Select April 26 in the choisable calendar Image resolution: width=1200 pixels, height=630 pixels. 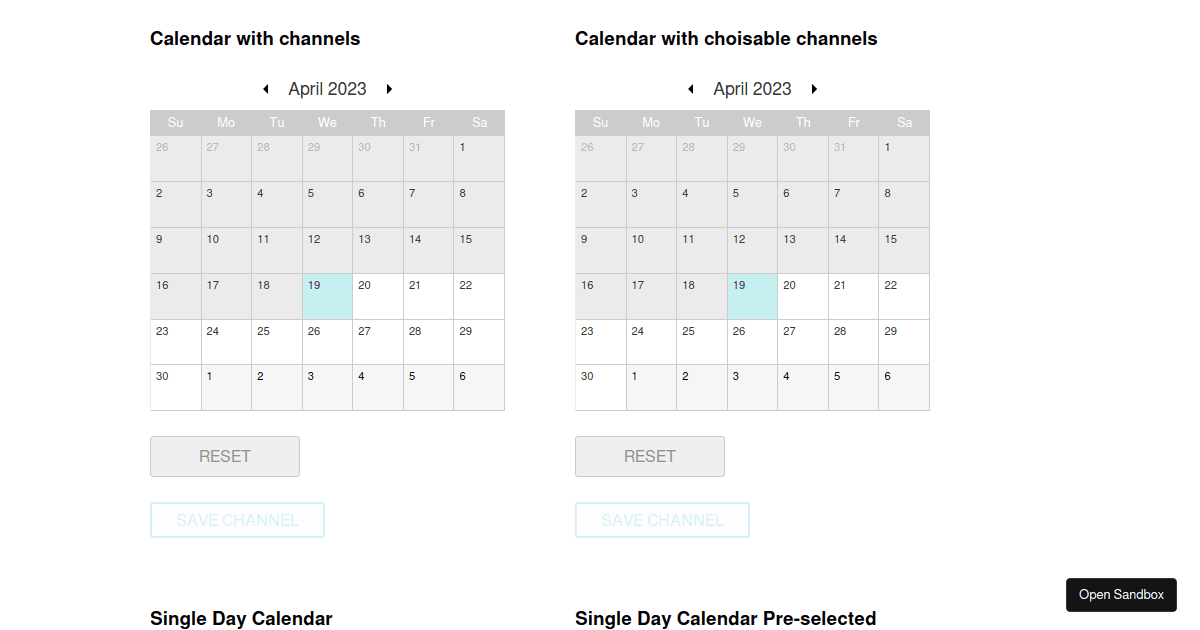[752, 341]
